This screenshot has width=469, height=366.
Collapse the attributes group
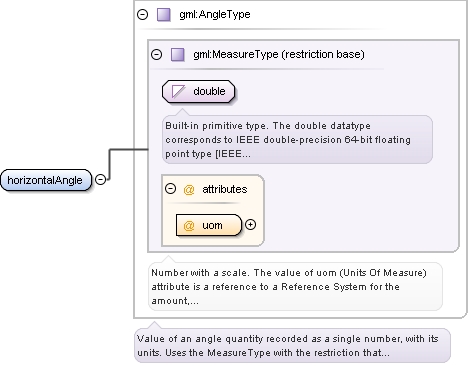click(170, 189)
